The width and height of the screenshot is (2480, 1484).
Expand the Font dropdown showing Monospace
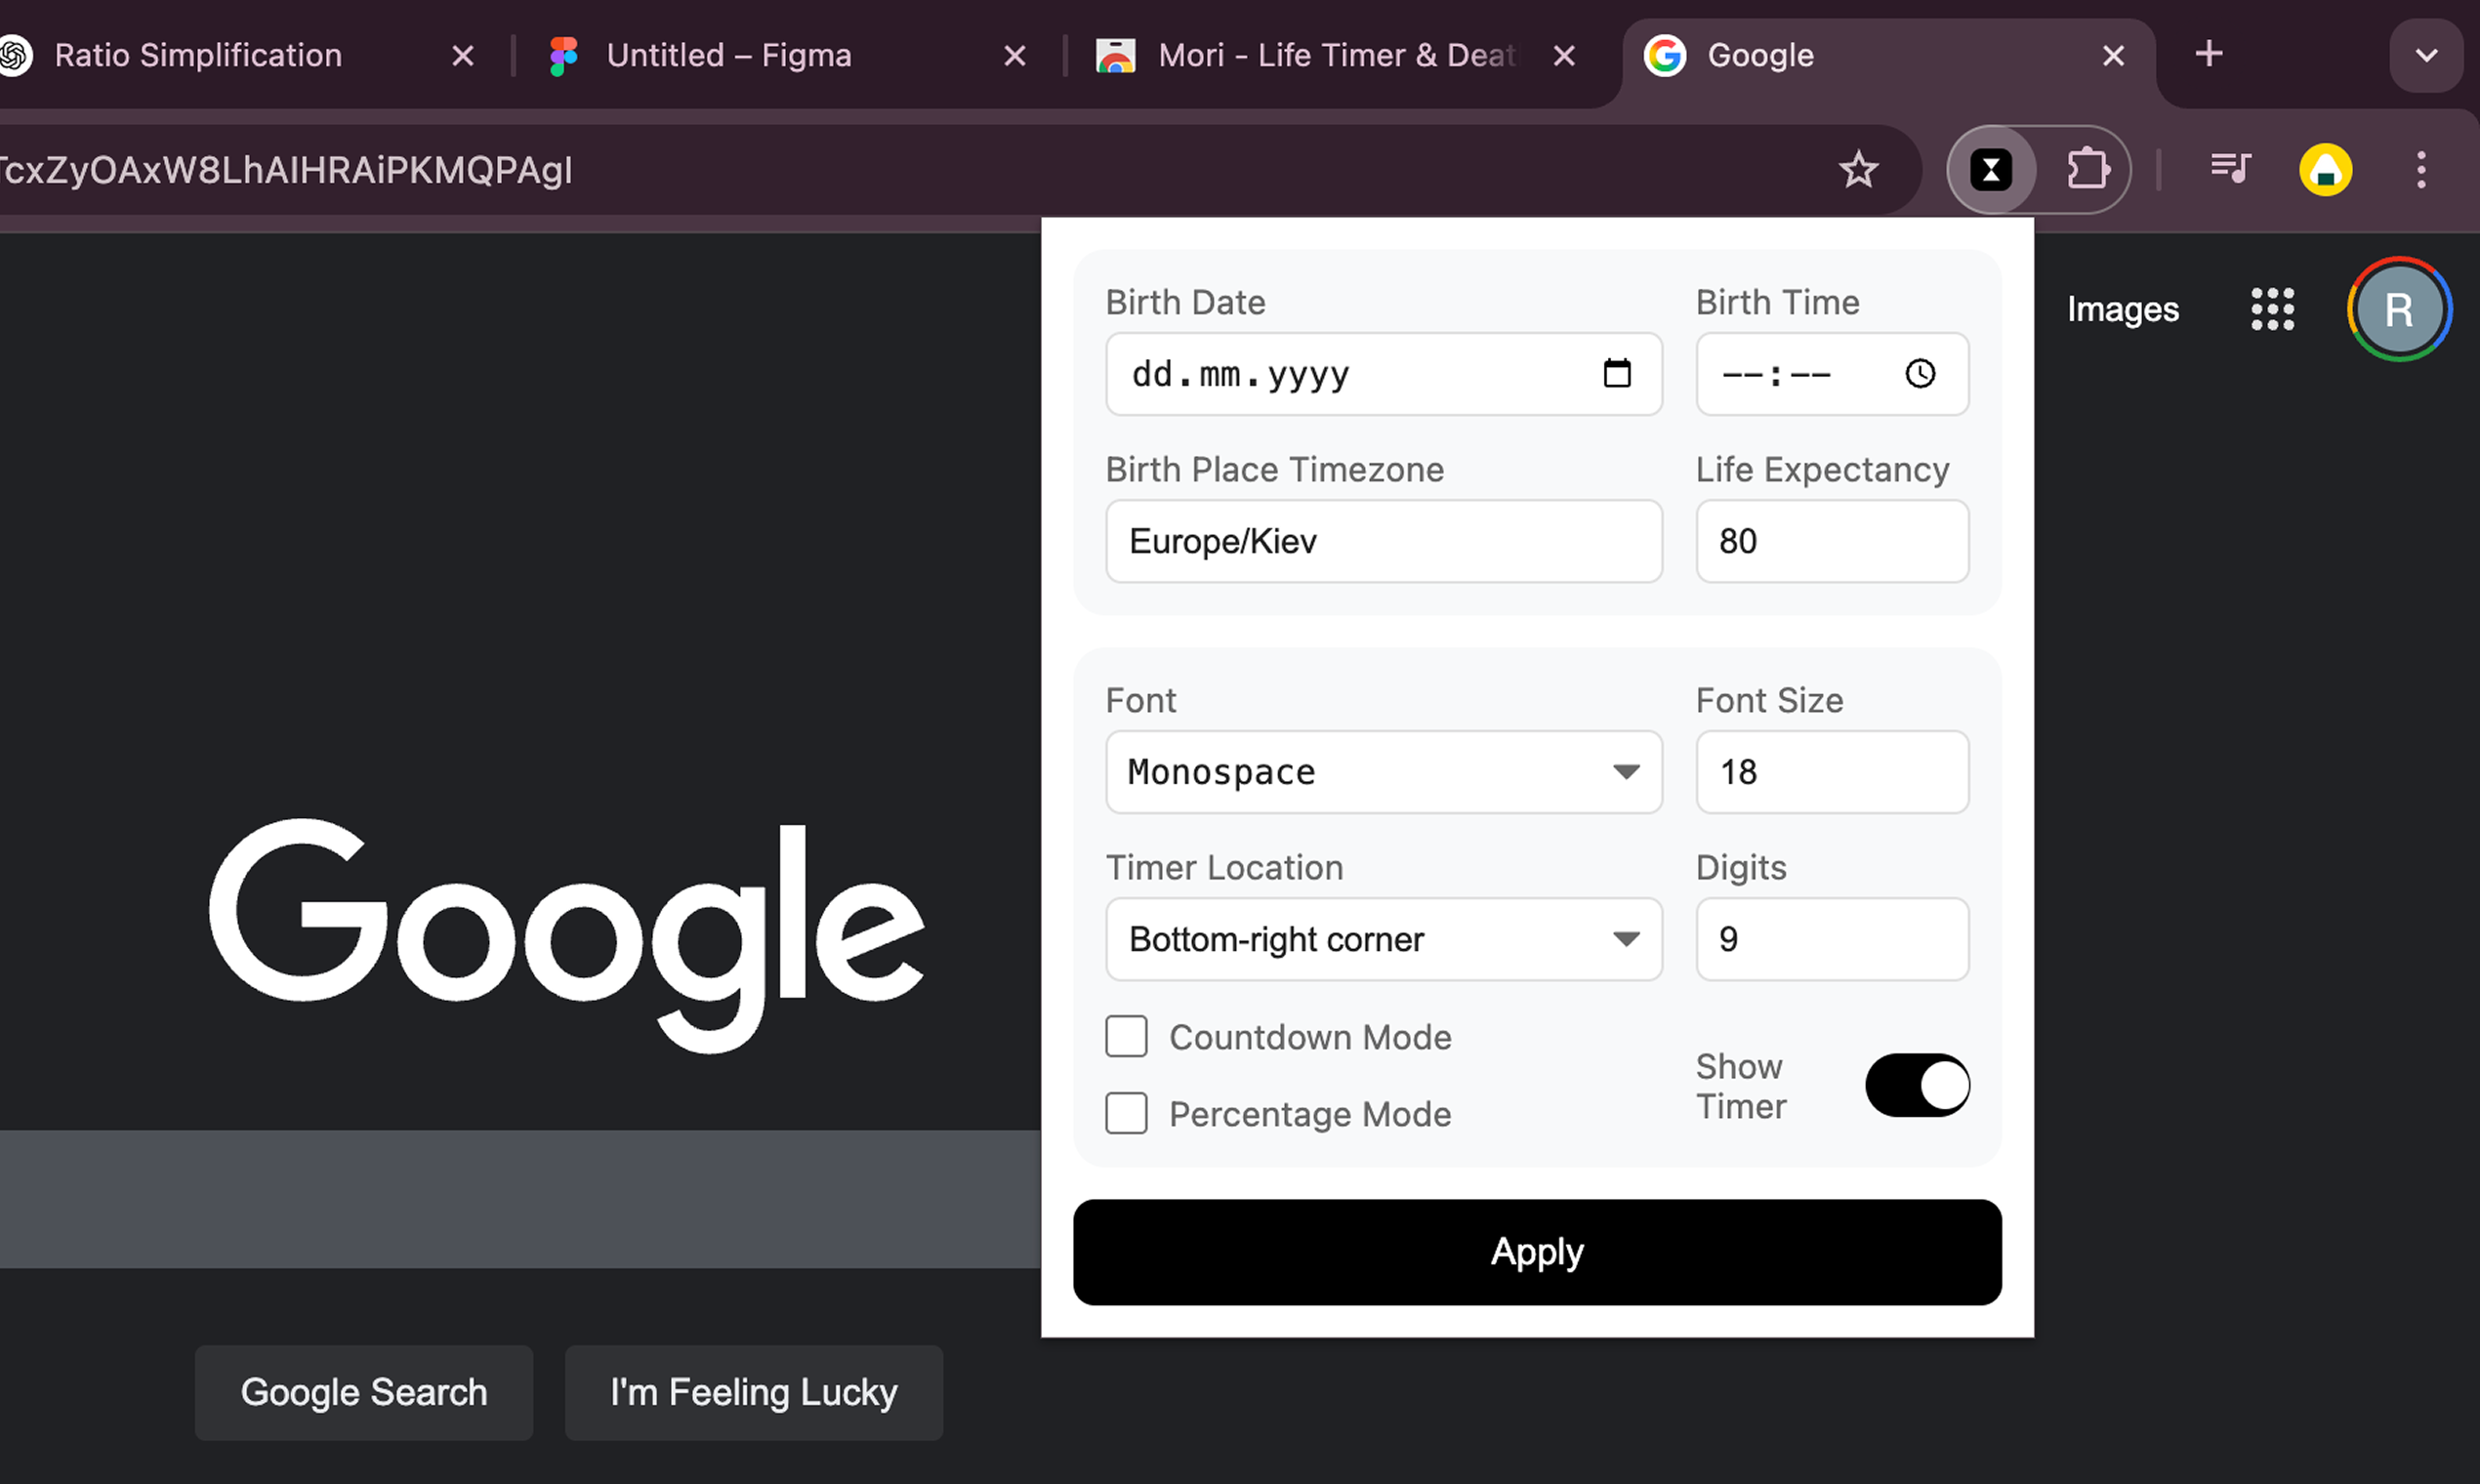pos(1383,772)
